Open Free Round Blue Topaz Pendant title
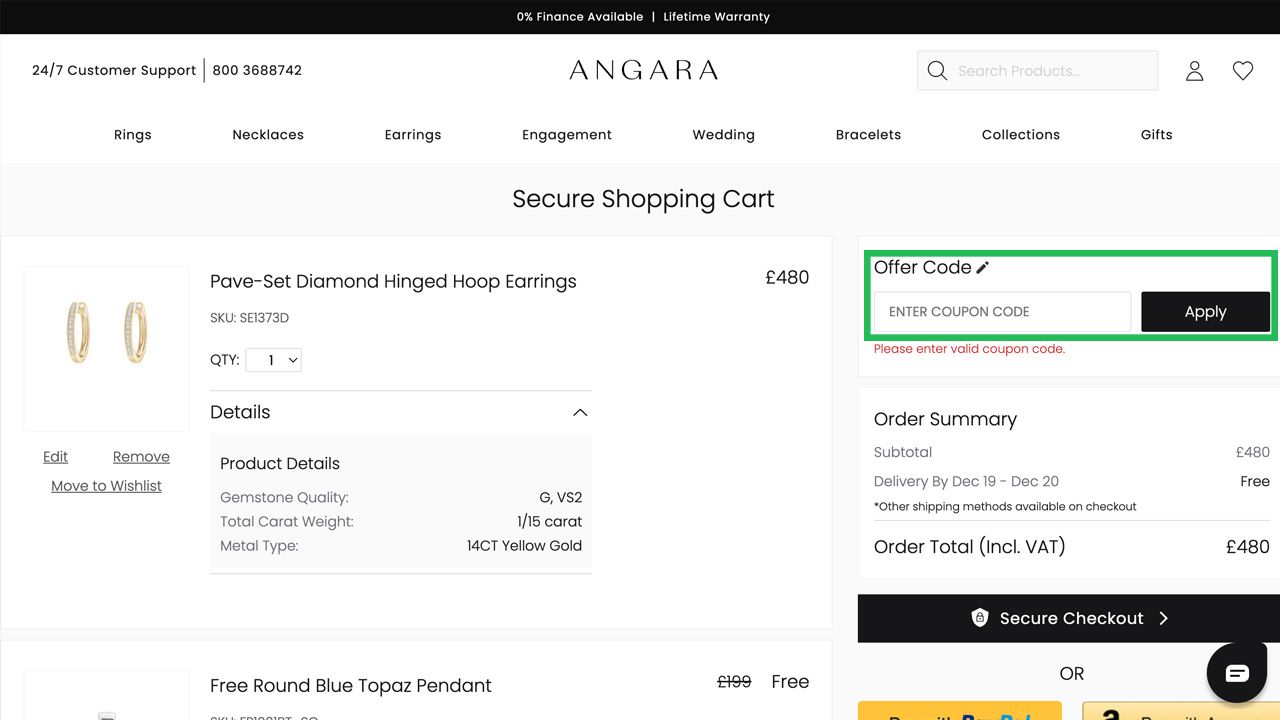Viewport: 1280px width, 720px height. [351, 686]
